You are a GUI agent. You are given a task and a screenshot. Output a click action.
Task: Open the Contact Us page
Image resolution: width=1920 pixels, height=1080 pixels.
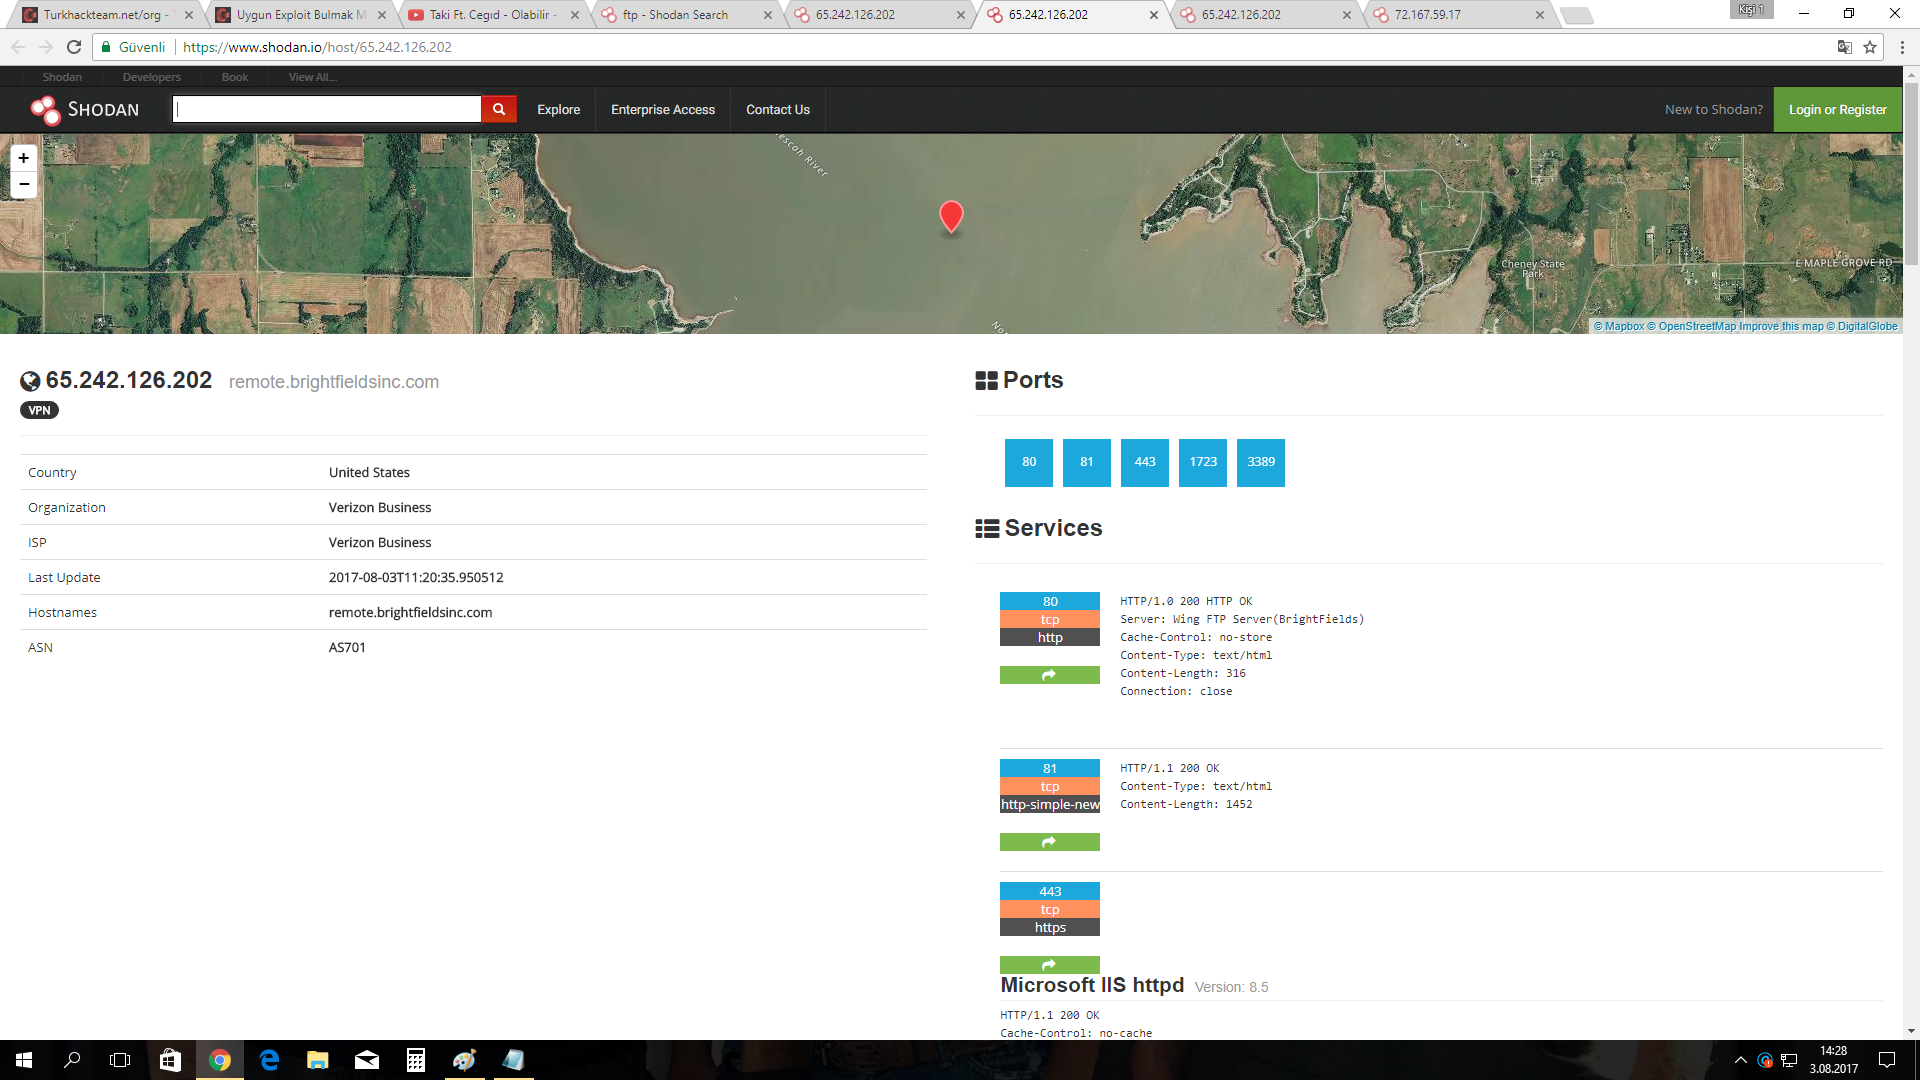coord(778,110)
